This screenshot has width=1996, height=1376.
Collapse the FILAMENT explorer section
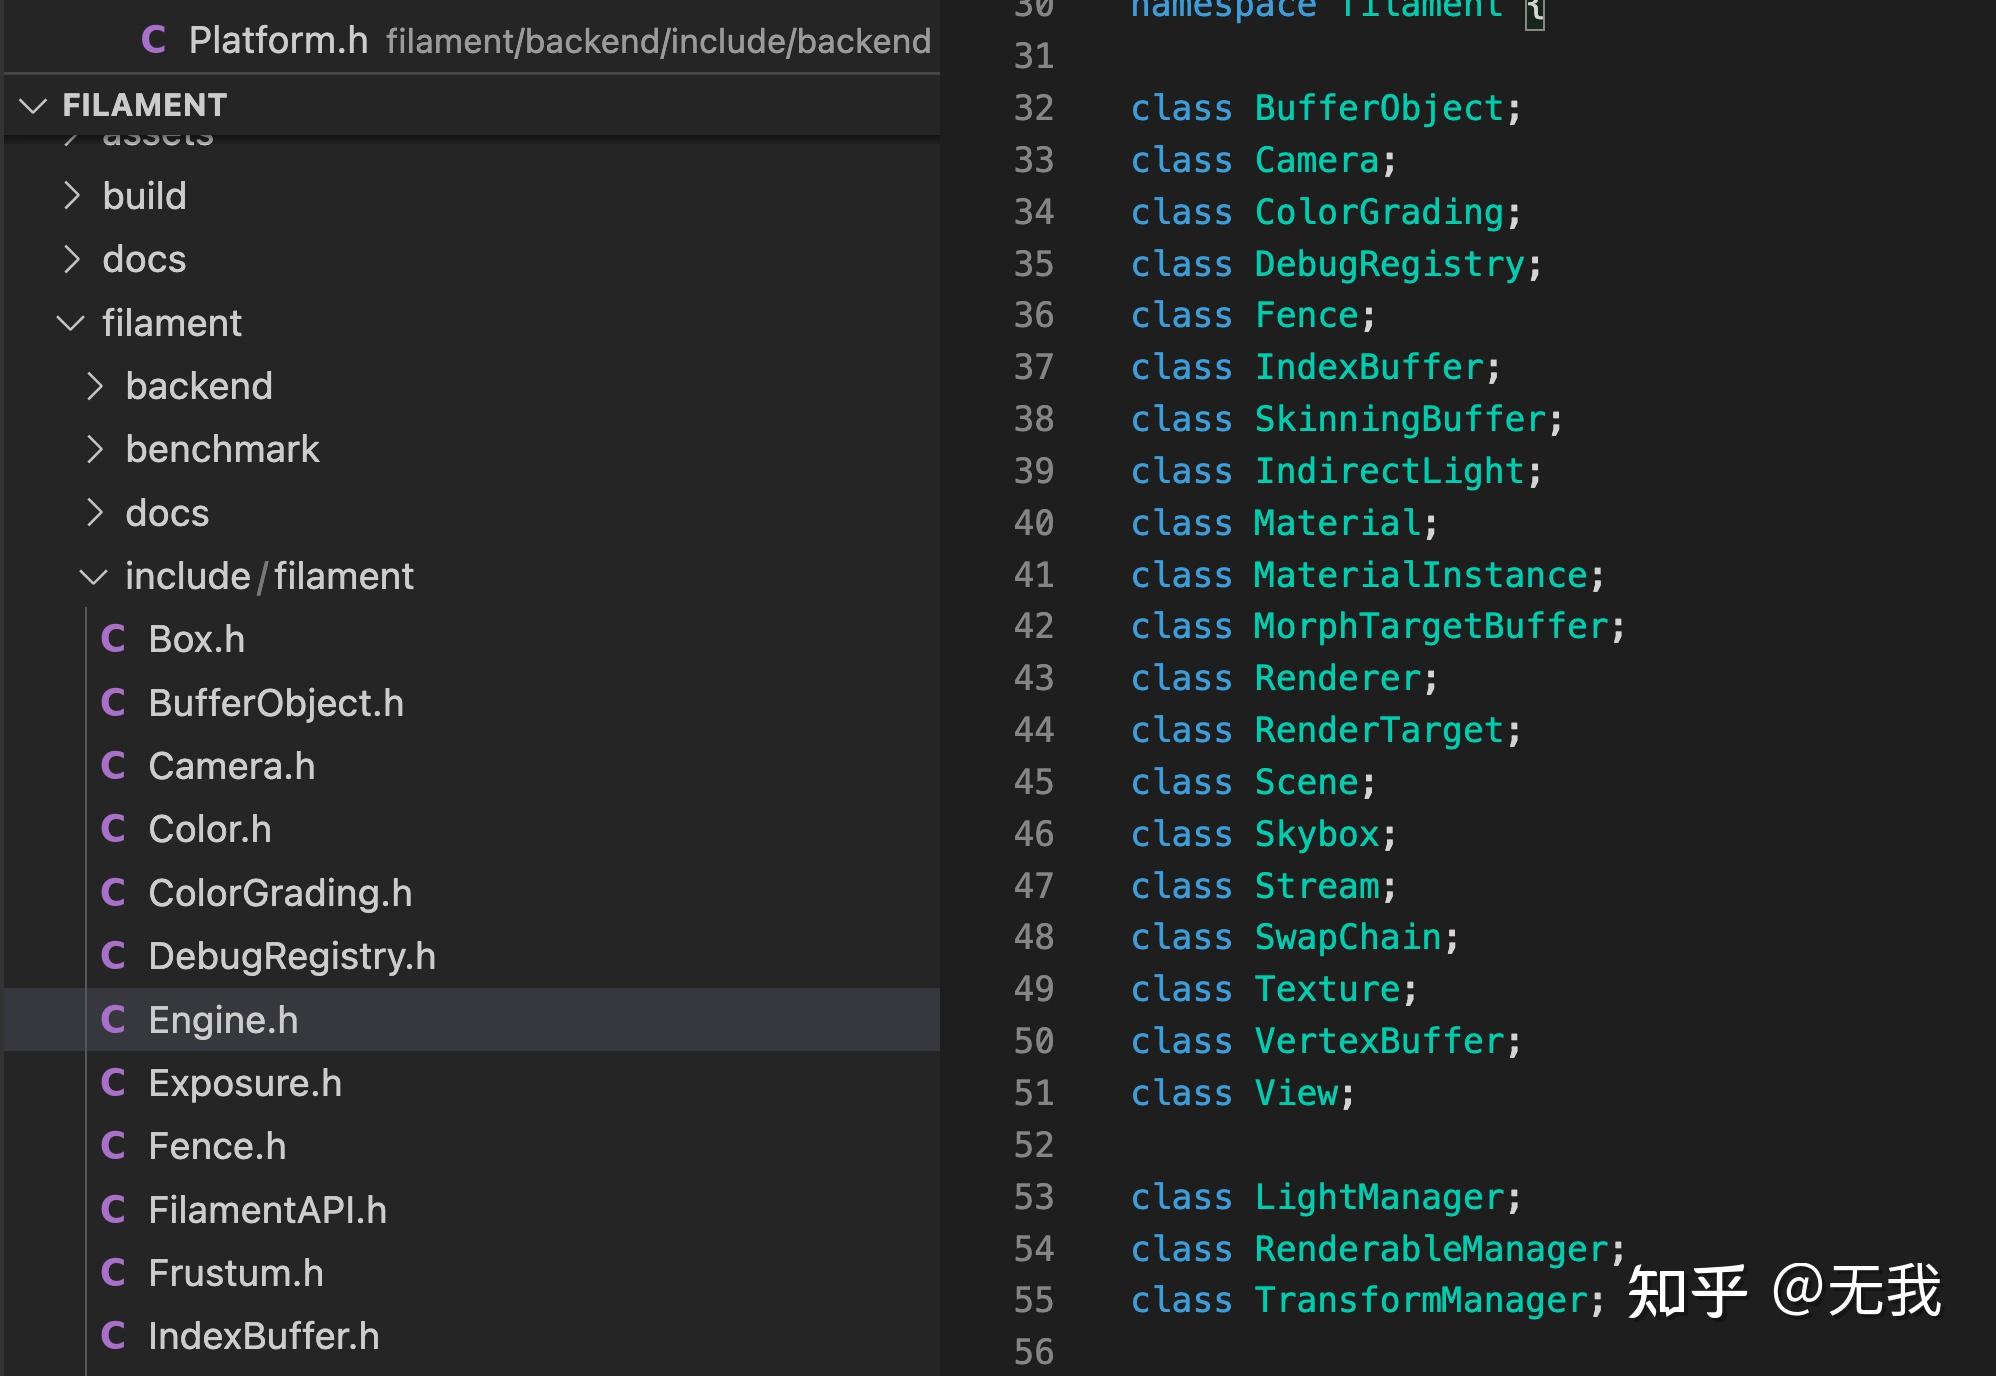click(x=34, y=105)
